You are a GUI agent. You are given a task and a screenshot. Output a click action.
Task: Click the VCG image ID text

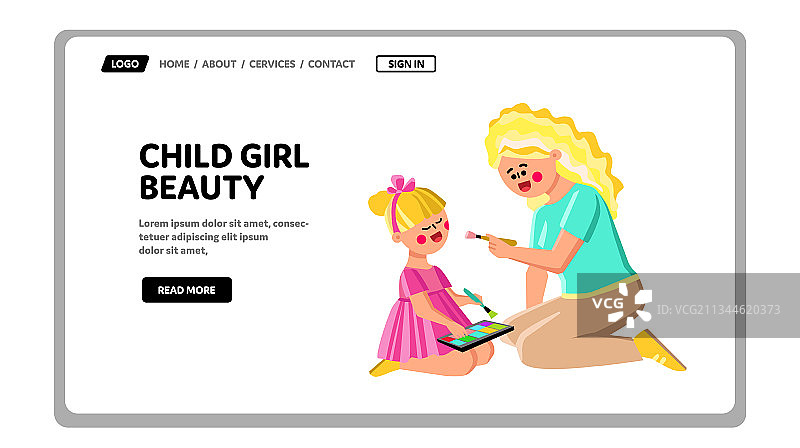click(718, 310)
